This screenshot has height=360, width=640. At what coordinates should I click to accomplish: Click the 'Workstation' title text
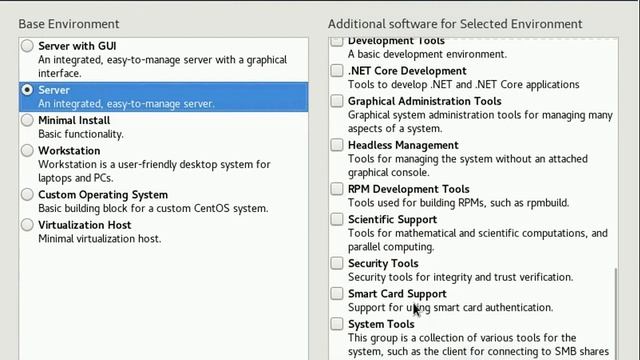tap(69, 151)
